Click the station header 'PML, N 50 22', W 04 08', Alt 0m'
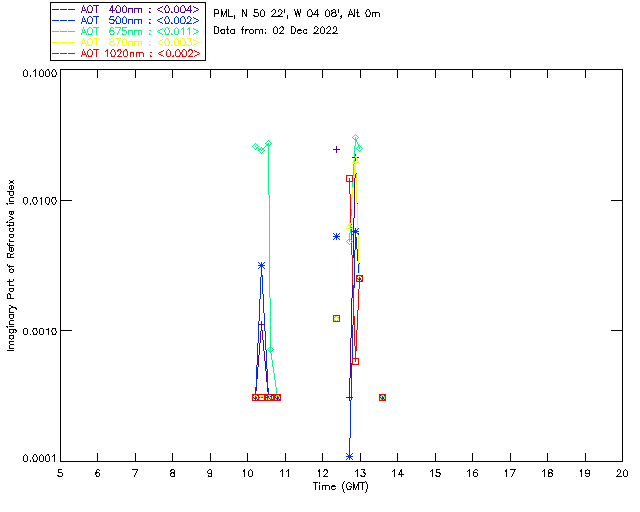 click(297, 13)
